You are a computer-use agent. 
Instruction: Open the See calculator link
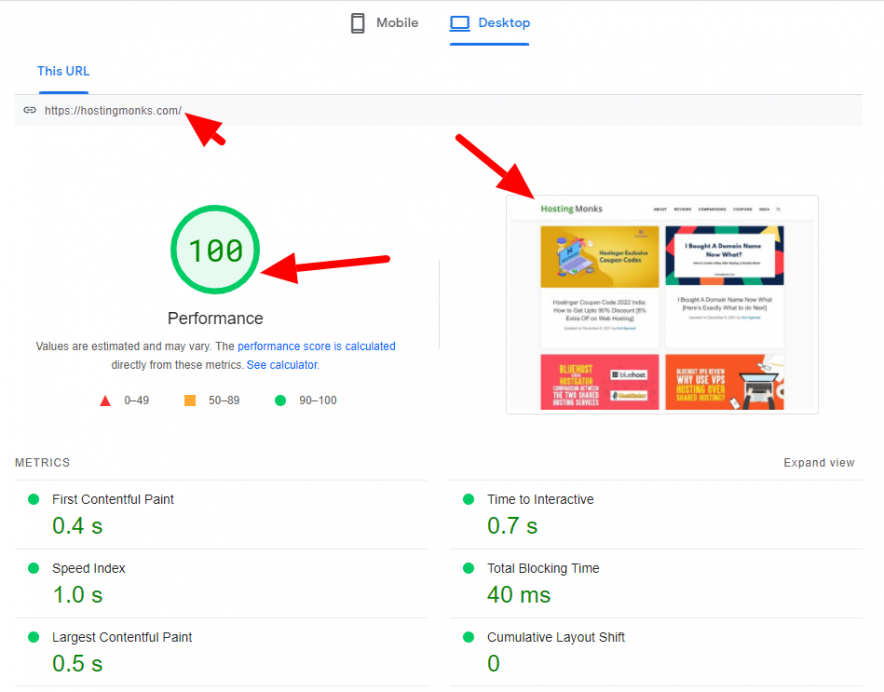click(281, 364)
